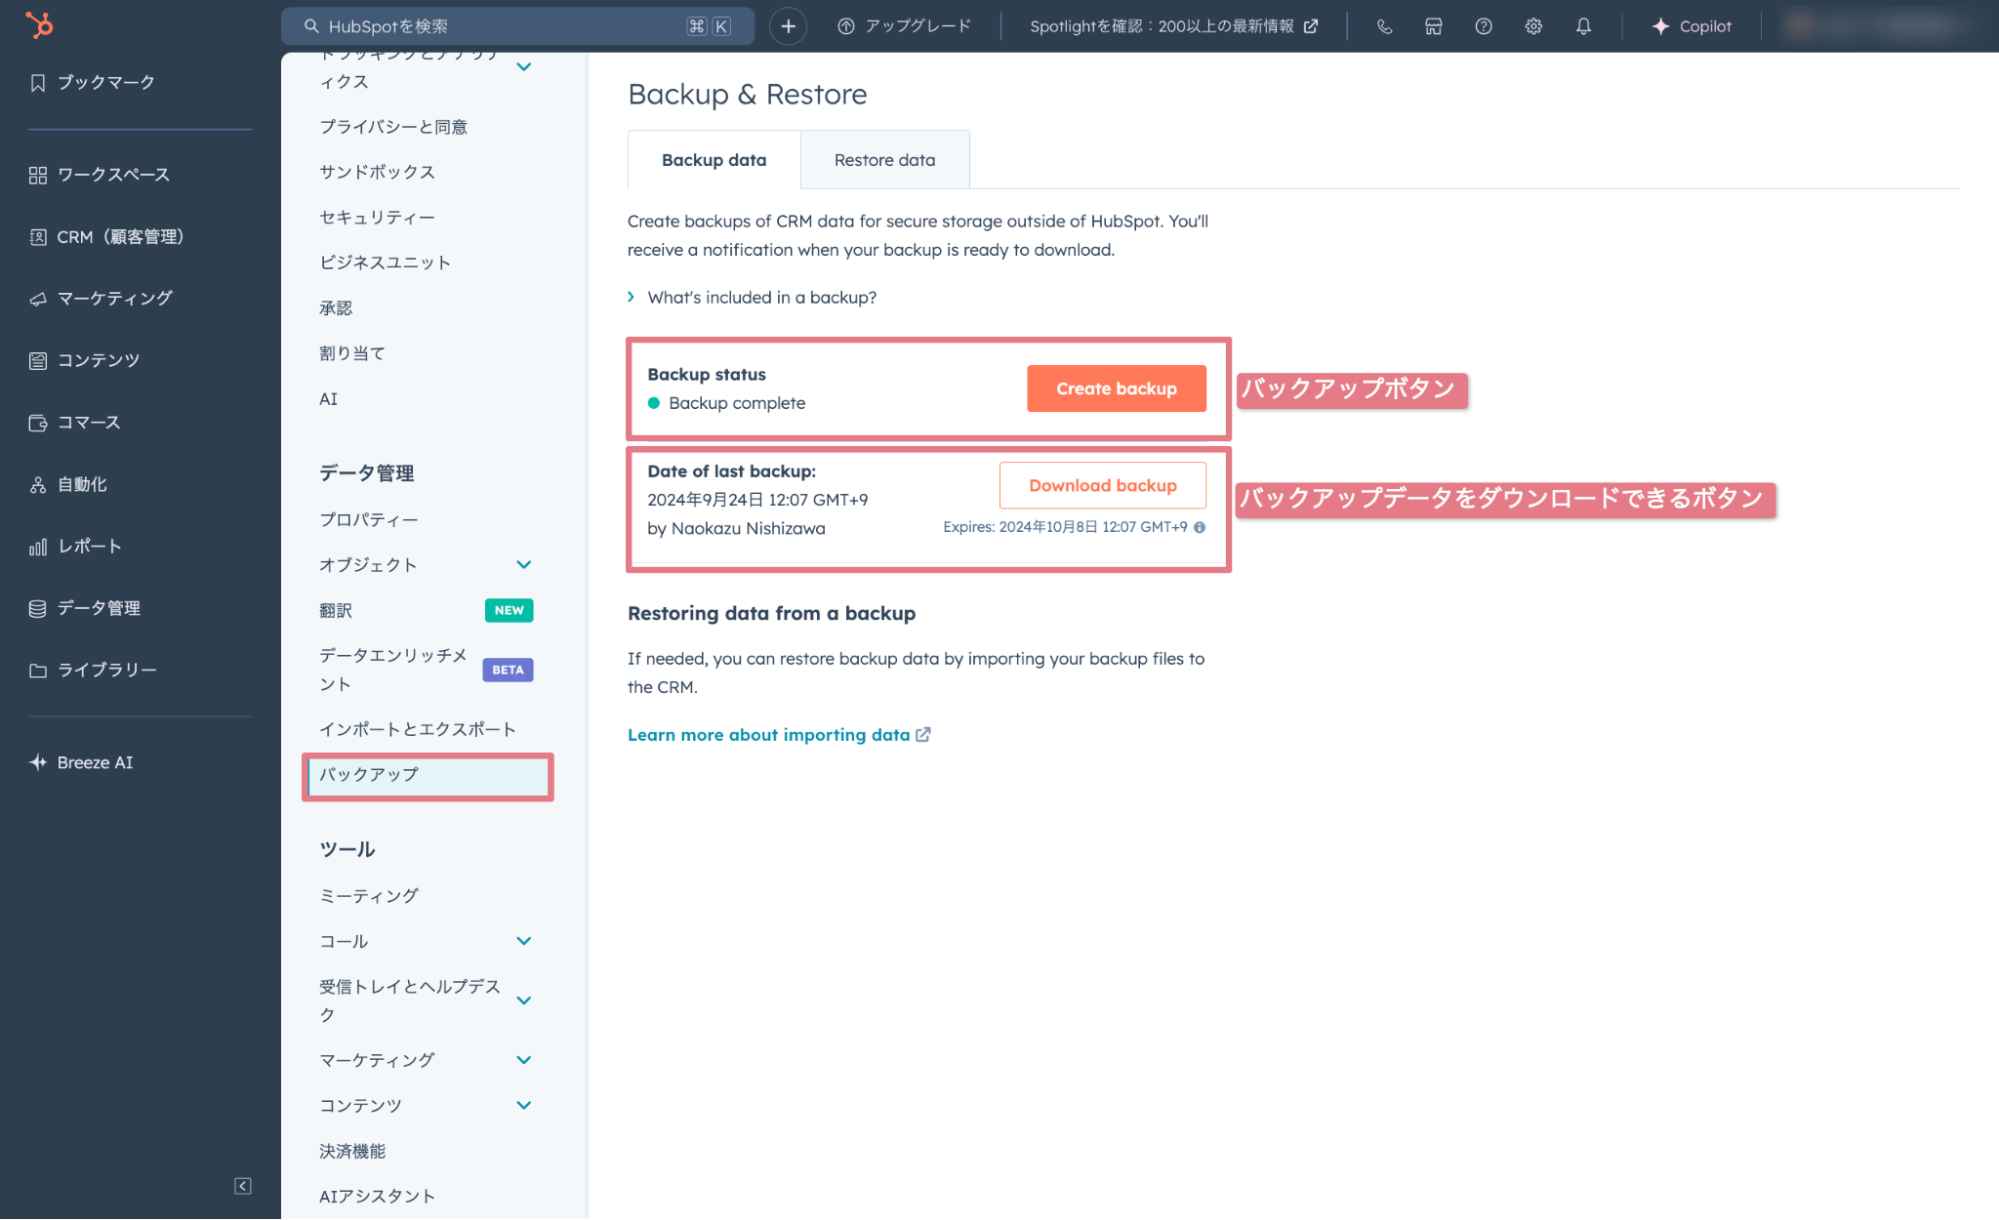Select 割り当て settings item

pos(352,353)
